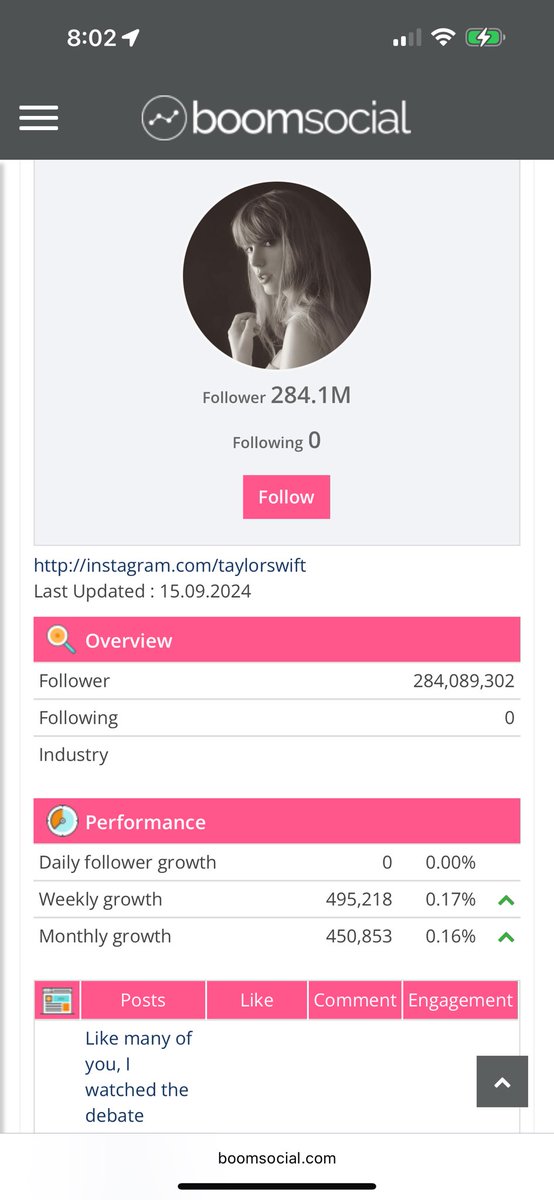The height and width of the screenshot is (1200, 554).
Task: Tap the scroll-to-top arrow button
Action: 502,1082
